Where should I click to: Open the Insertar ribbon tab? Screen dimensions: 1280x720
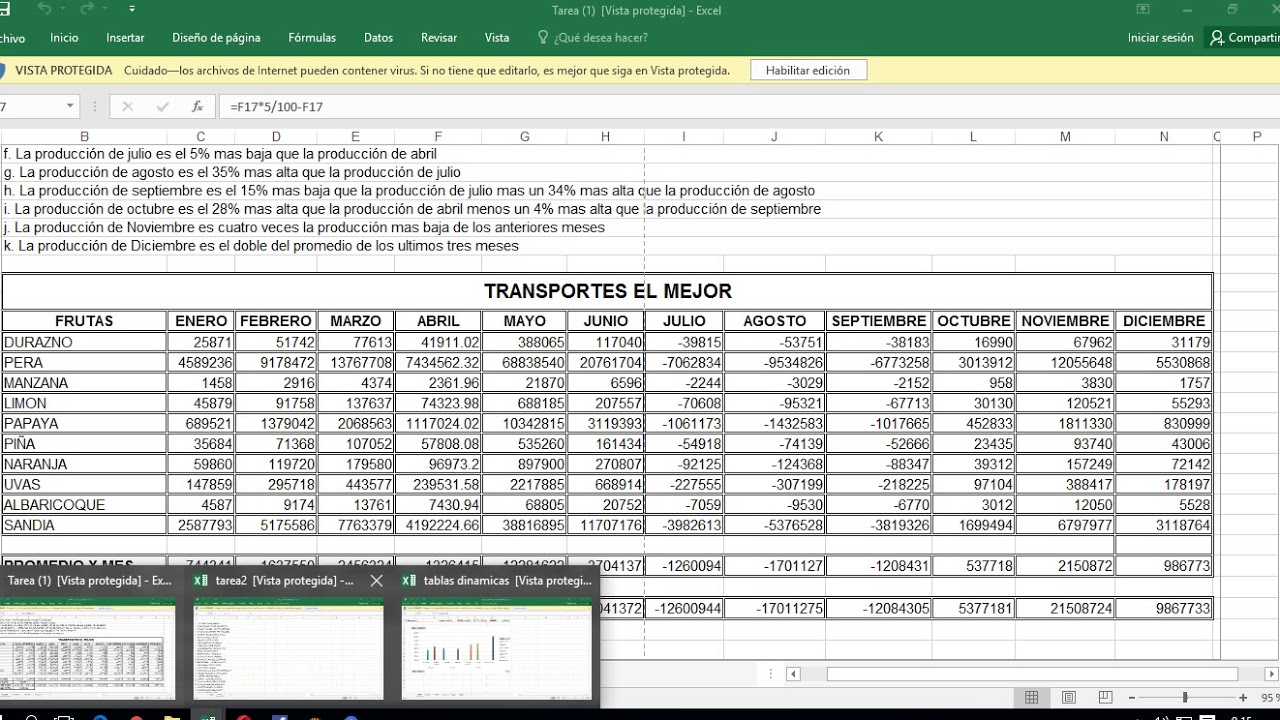click(125, 38)
